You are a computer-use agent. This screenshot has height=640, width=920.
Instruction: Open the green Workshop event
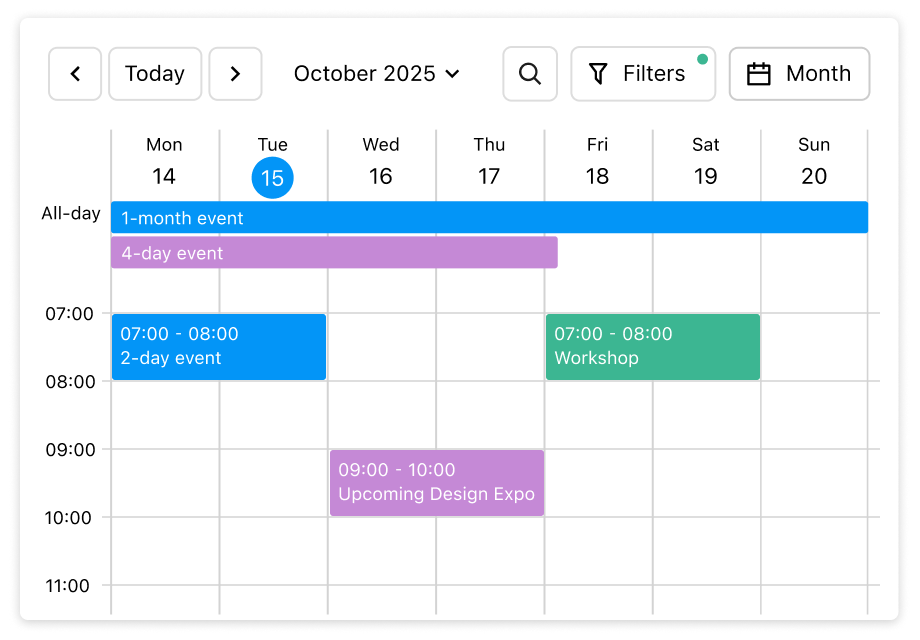(652, 347)
